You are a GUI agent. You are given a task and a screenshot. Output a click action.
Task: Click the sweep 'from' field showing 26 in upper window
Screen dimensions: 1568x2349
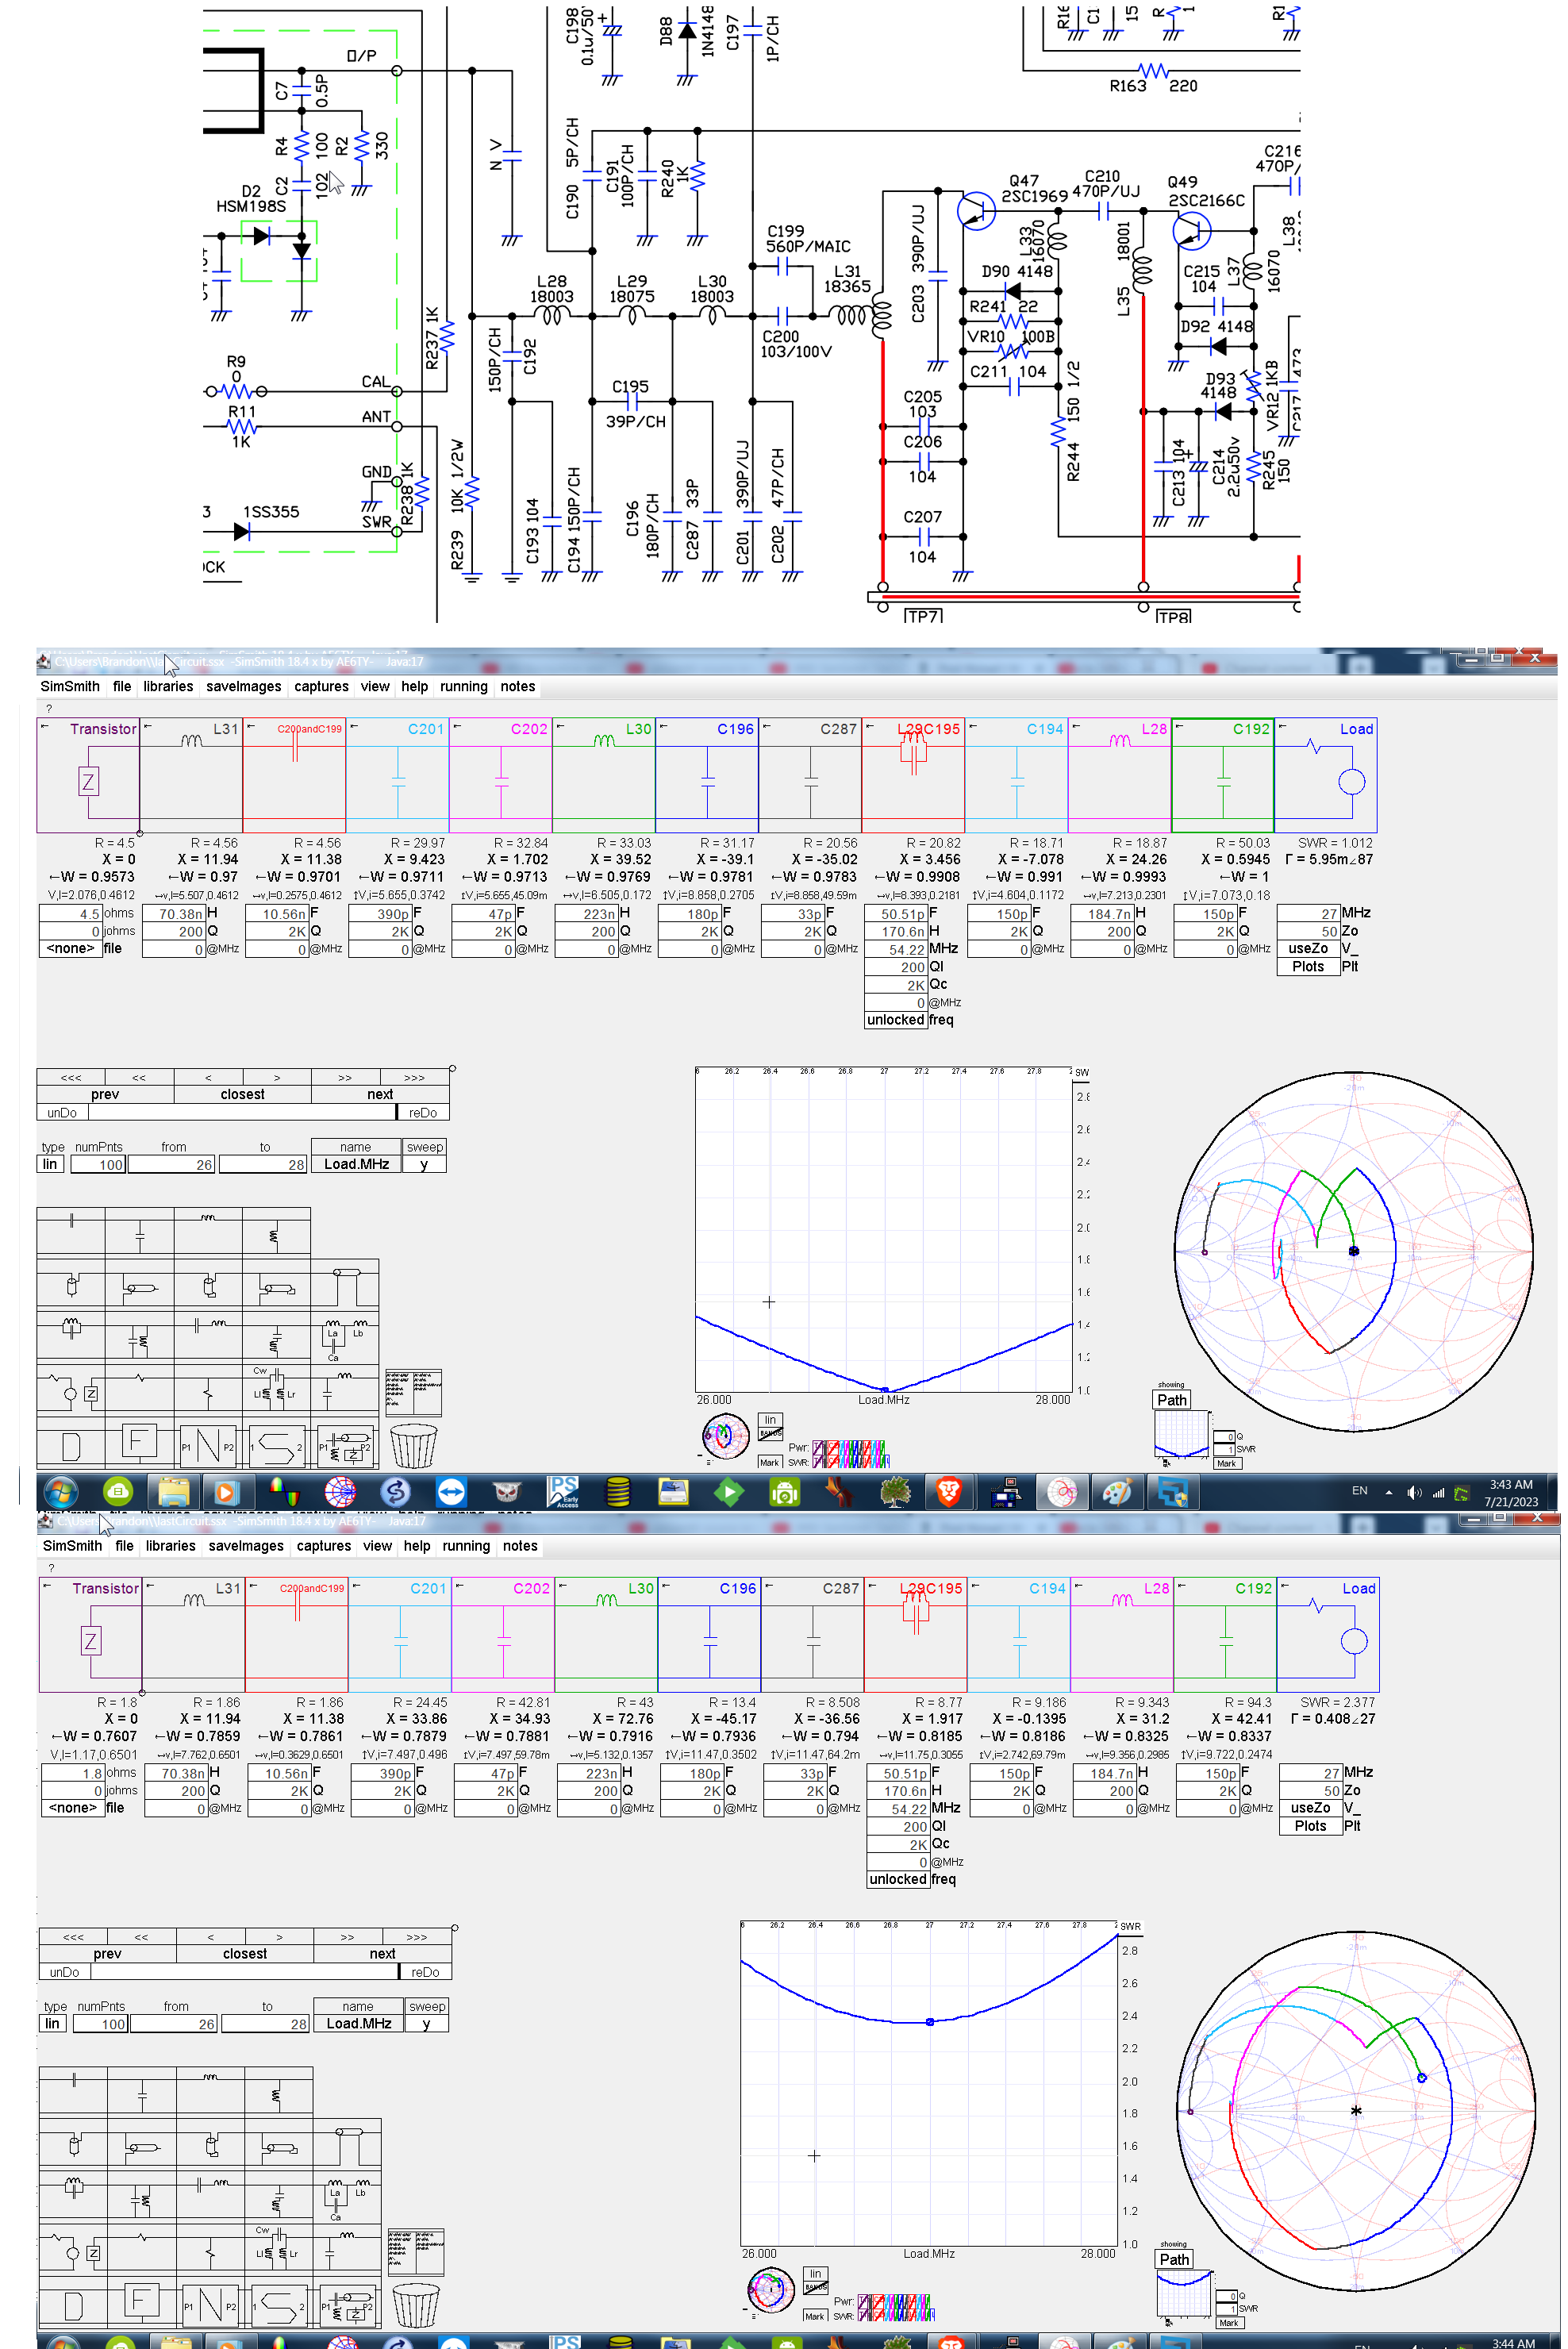[x=171, y=1165]
